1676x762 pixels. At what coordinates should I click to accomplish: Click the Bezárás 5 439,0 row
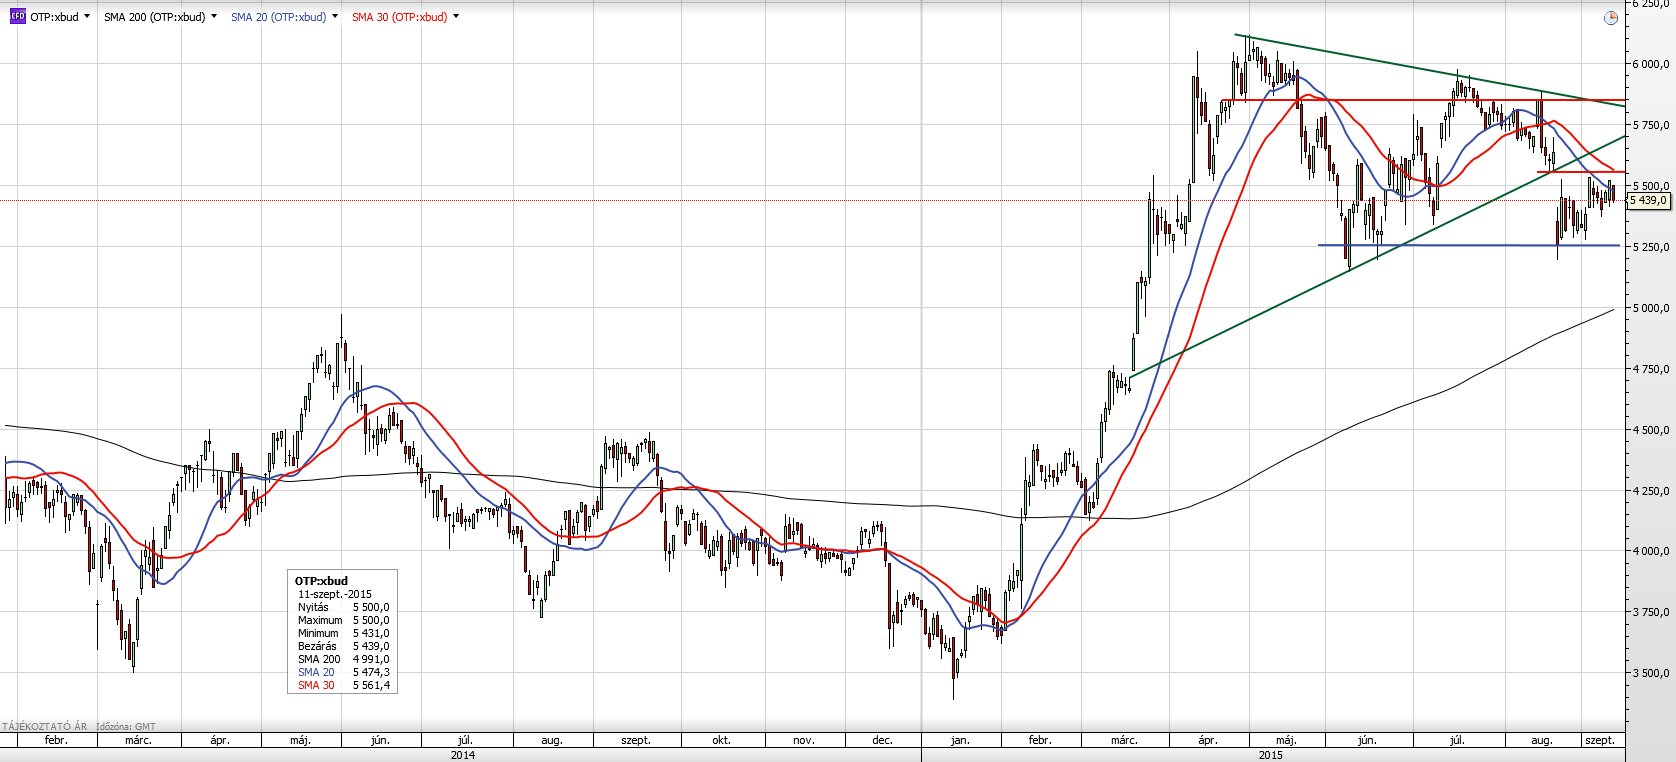tap(343, 646)
